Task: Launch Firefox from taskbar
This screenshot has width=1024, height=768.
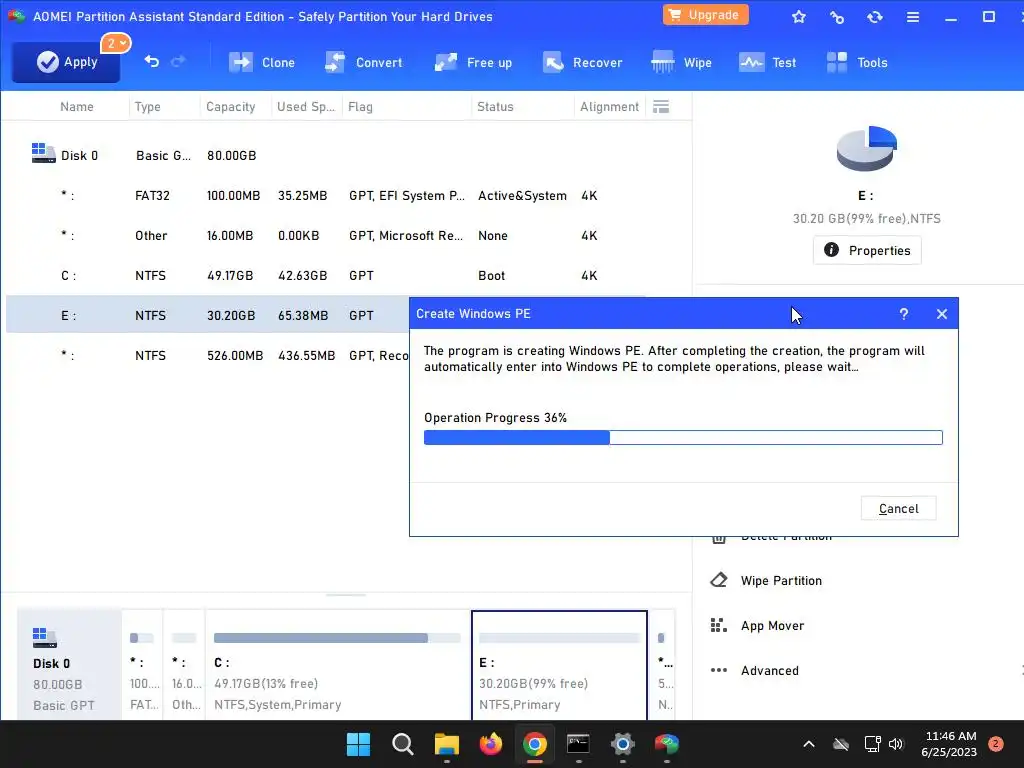Action: (x=490, y=744)
